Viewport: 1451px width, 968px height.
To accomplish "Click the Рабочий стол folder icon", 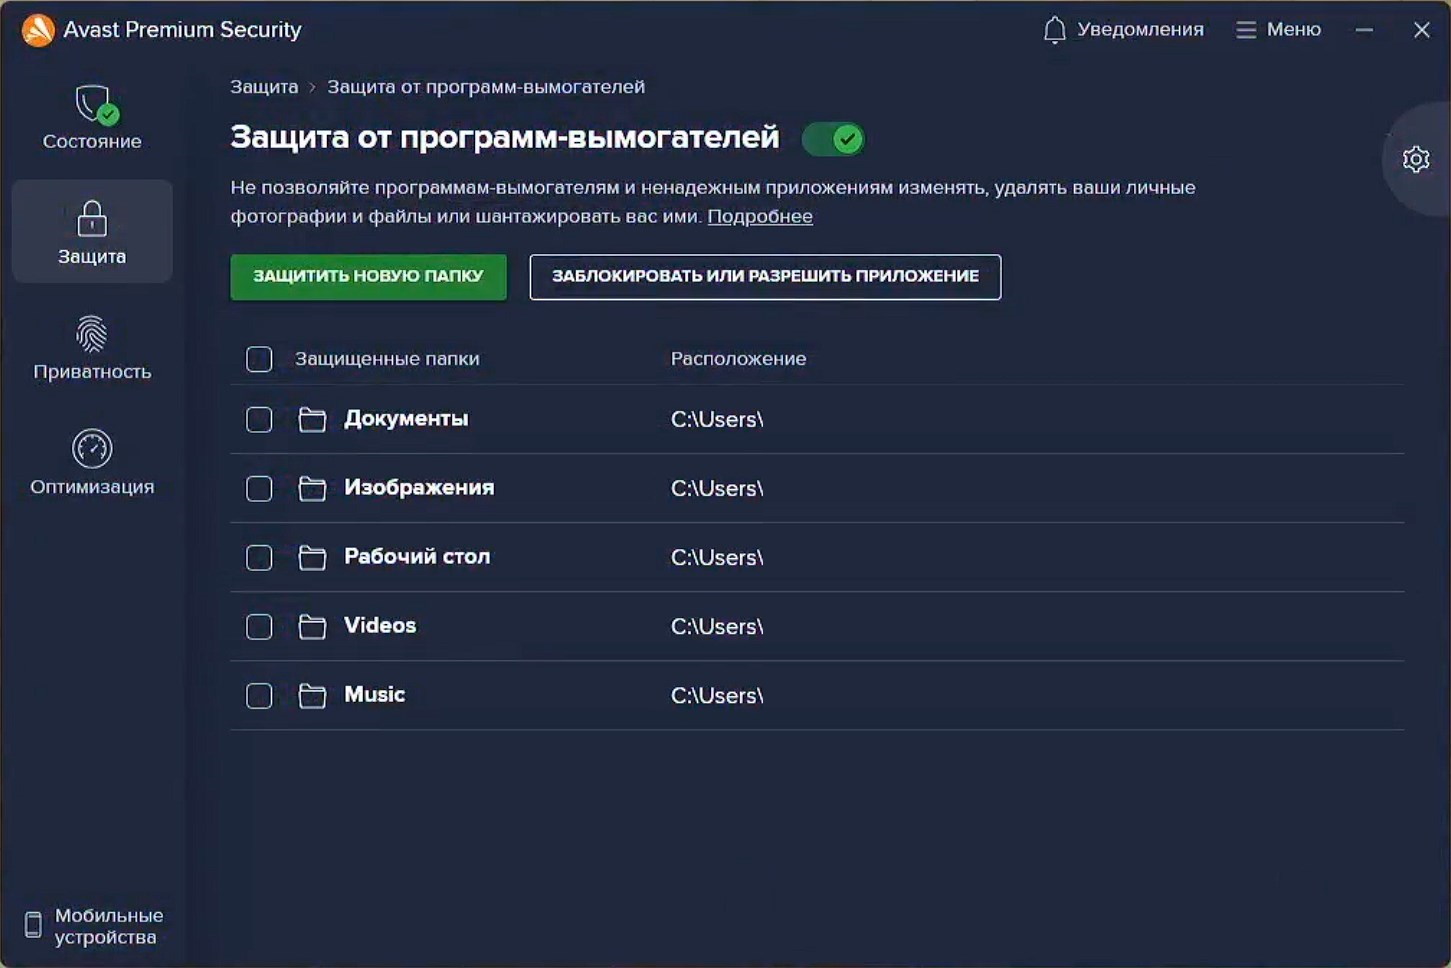I will (x=313, y=557).
